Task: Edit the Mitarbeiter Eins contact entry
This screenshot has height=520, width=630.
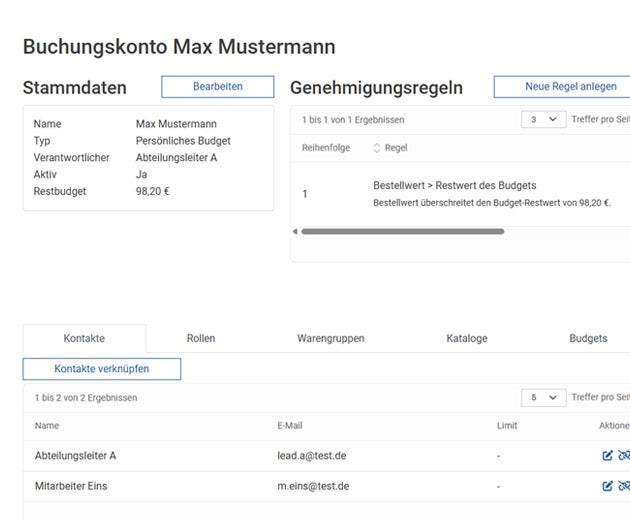Action: click(607, 487)
